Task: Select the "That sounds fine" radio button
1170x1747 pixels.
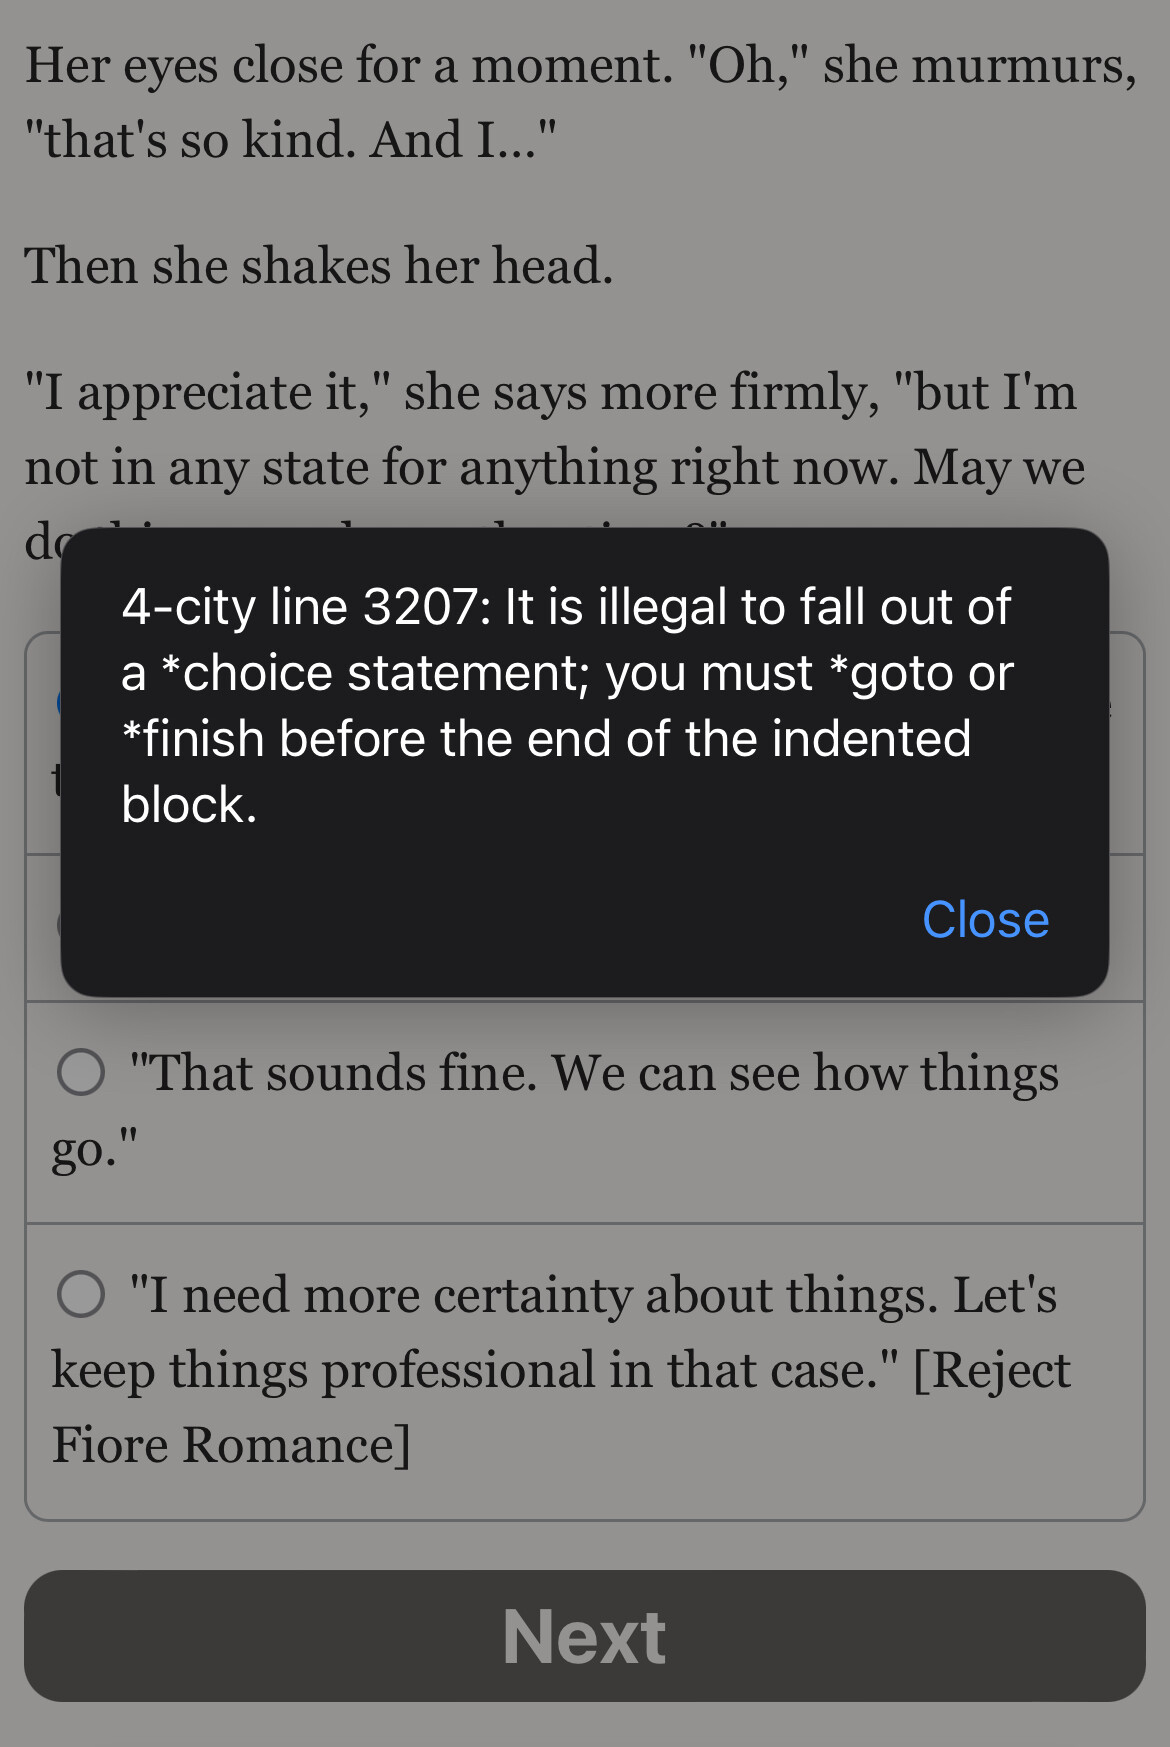Action: pyautogui.click(x=81, y=1072)
